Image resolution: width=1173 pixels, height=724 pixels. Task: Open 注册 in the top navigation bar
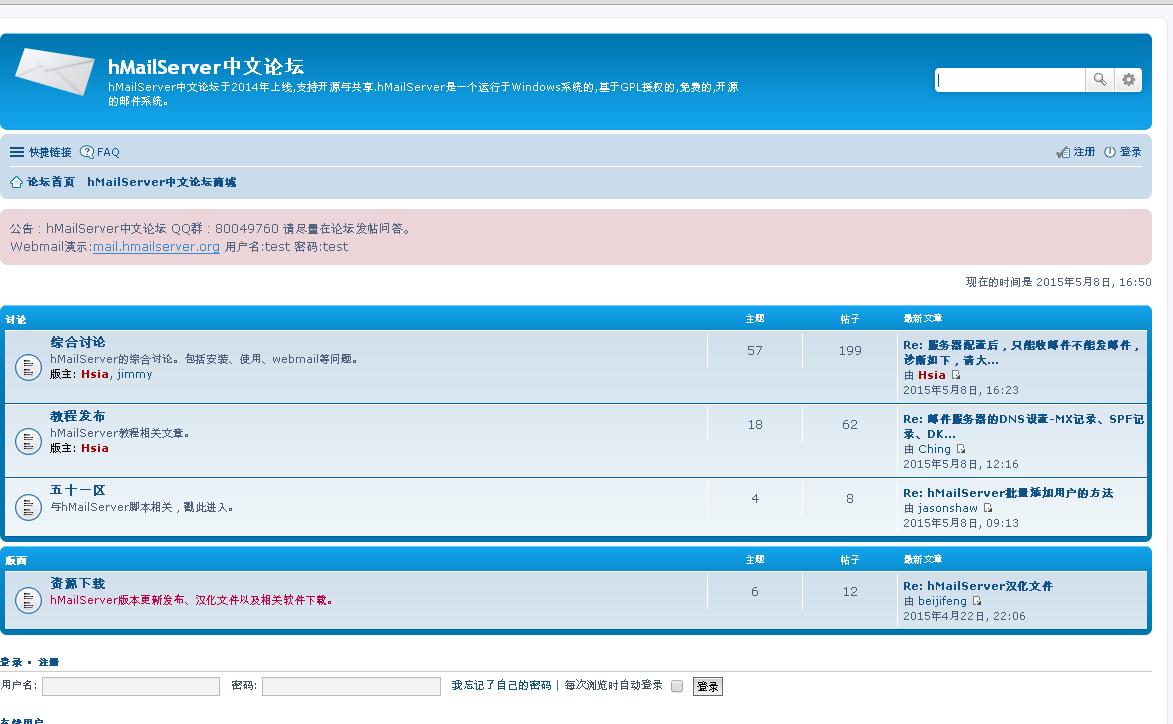click(x=1084, y=152)
